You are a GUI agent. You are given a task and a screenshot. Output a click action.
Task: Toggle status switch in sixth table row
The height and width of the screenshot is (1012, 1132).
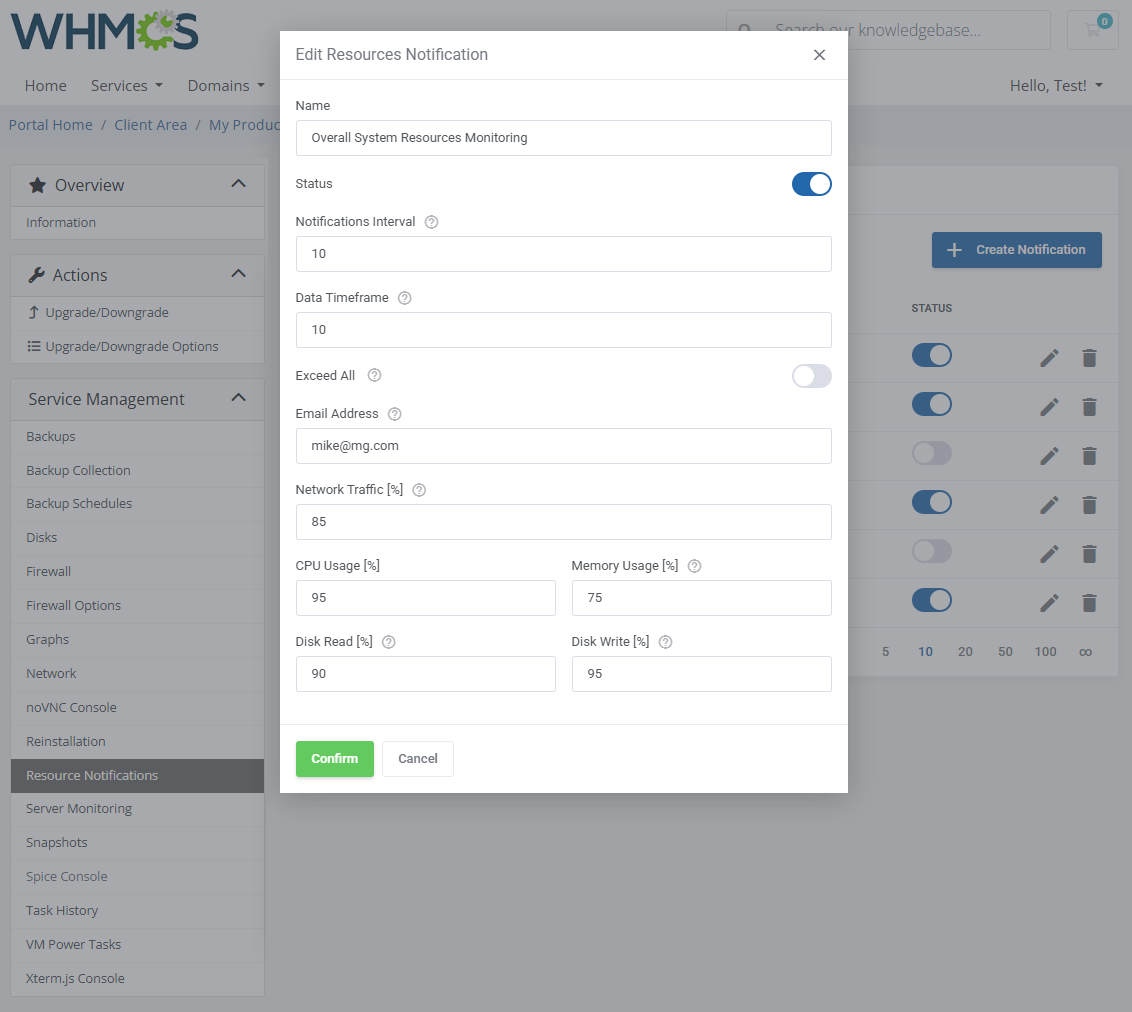(931, 600)
